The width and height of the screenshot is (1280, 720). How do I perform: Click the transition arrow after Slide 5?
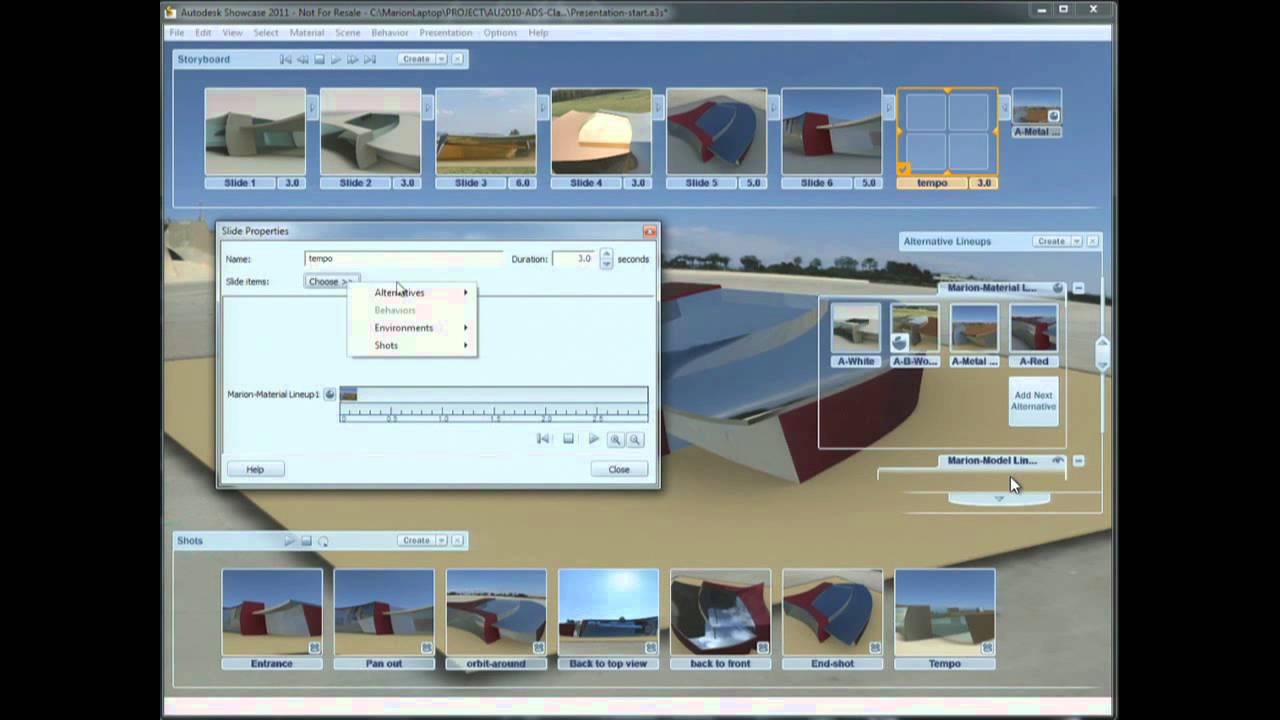point(774,107)
